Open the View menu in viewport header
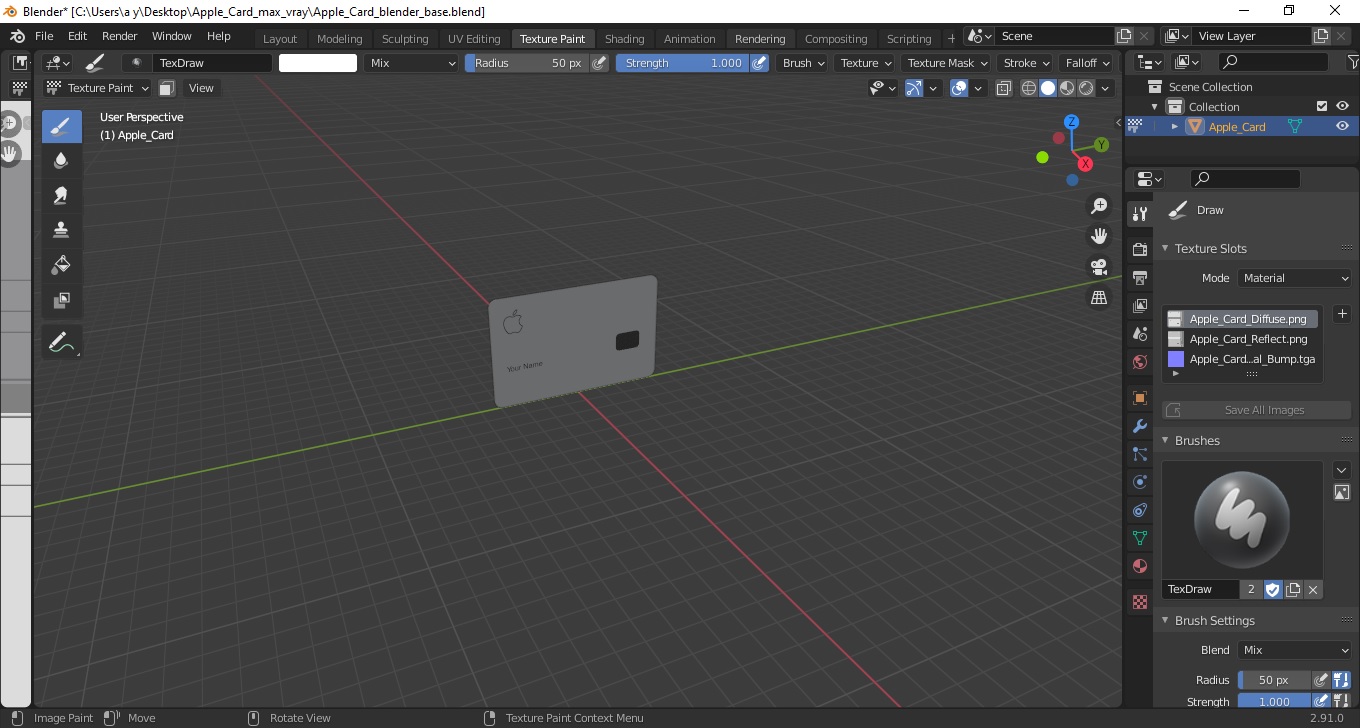The height and width of the screenshot is (728, 1360). tap(201, 88)
